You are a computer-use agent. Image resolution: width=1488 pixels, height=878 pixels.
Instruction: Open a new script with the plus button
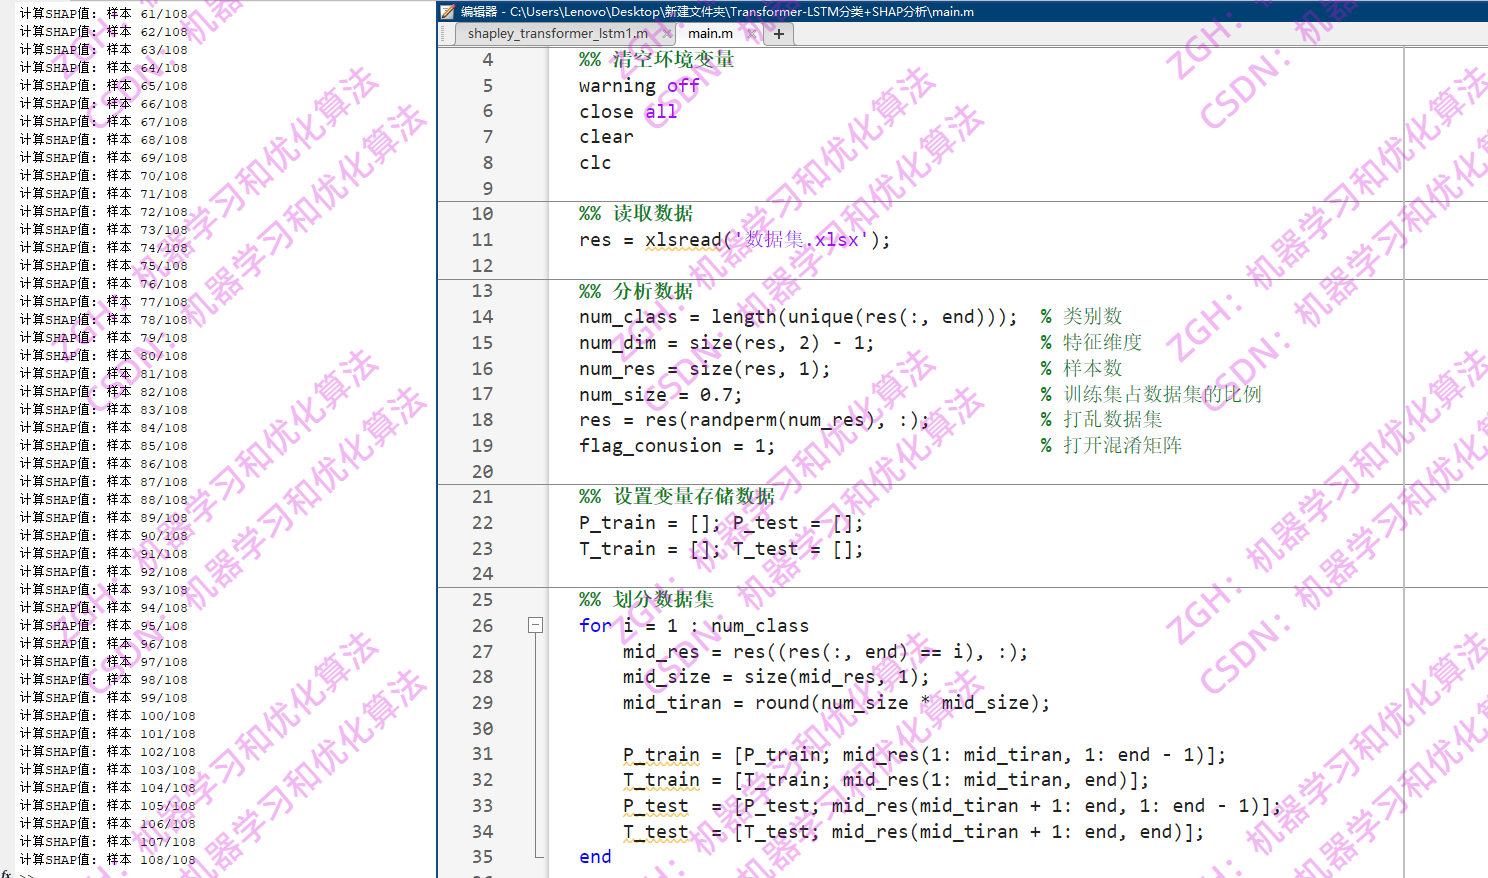(x=778, y=32)
